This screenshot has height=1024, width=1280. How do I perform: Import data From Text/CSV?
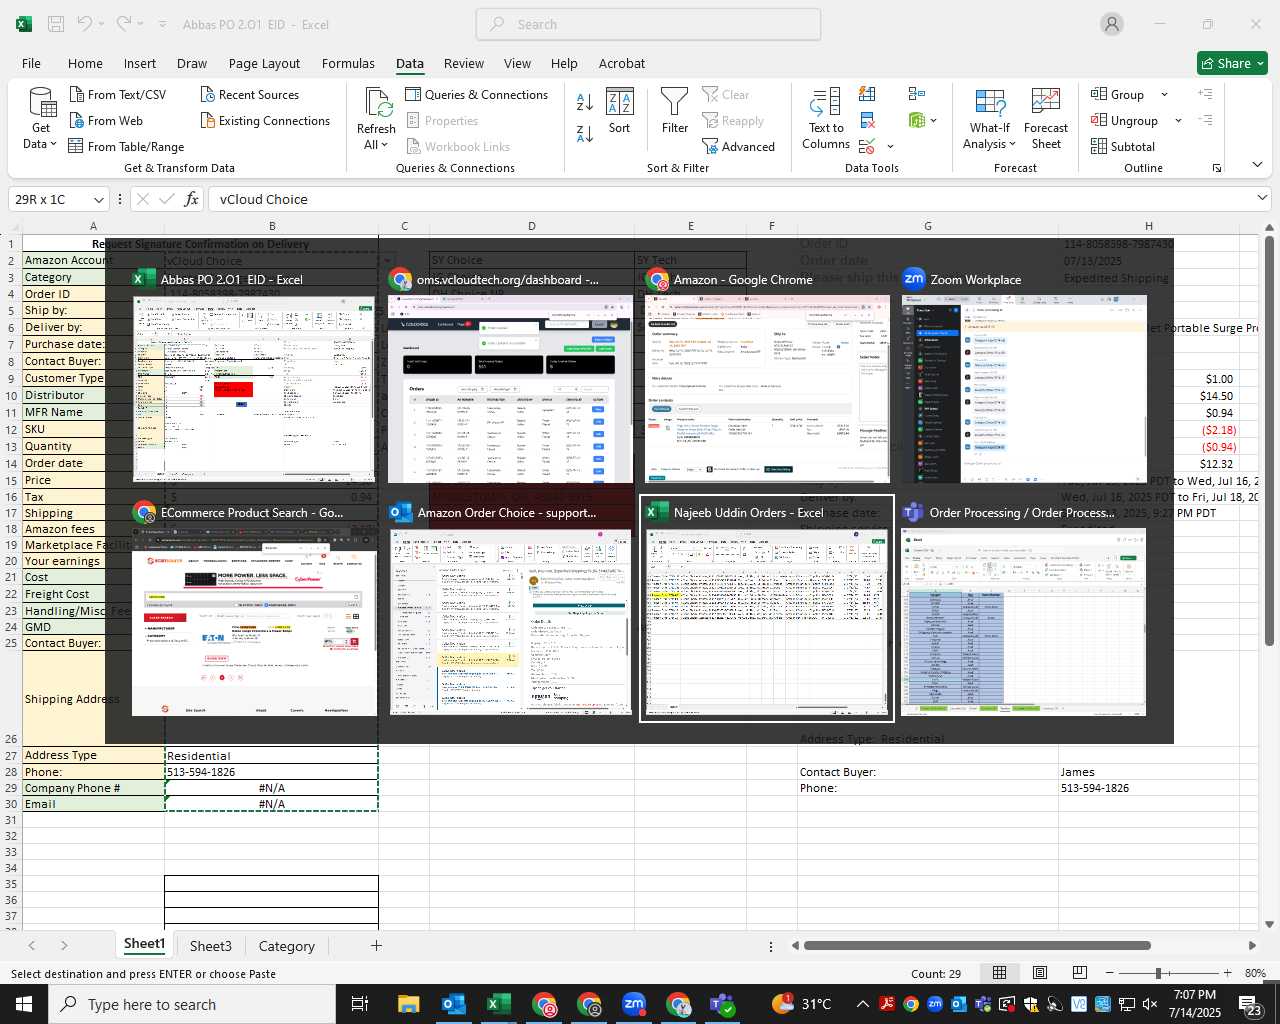[117, 95]
